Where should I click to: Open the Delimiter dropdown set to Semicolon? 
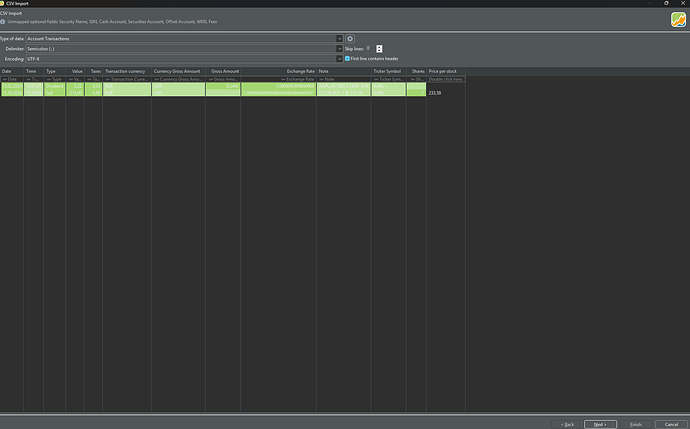(339, 48)
